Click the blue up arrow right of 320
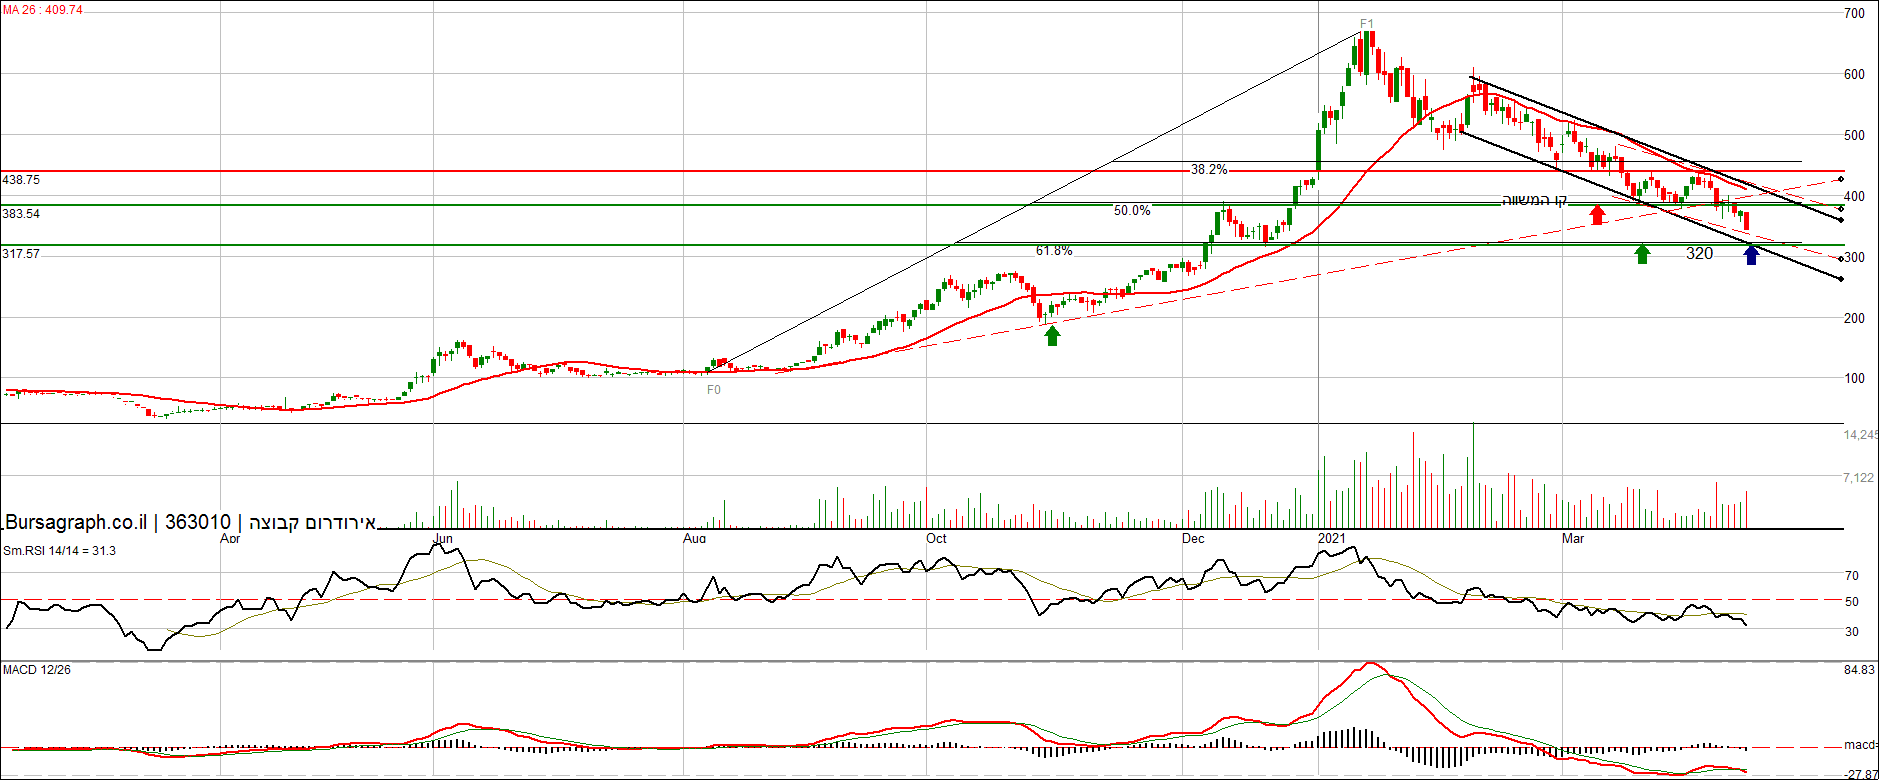1879x780 pixels. pyautogui.click(x=1751, y=255)
